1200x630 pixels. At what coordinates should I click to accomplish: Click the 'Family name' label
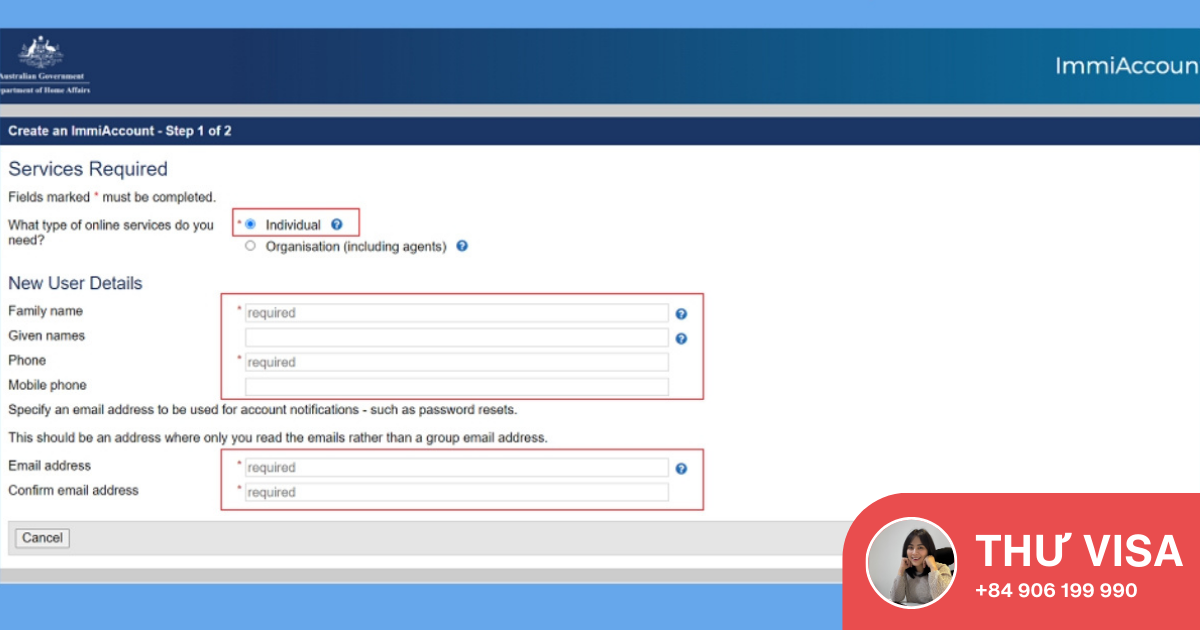tap(45, 311)
